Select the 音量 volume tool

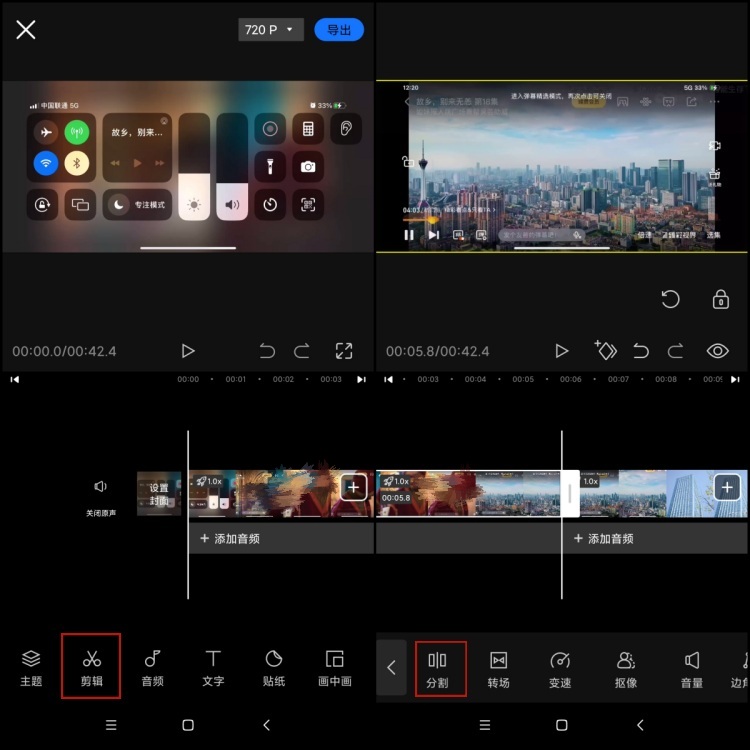click(x=692, y=670)
